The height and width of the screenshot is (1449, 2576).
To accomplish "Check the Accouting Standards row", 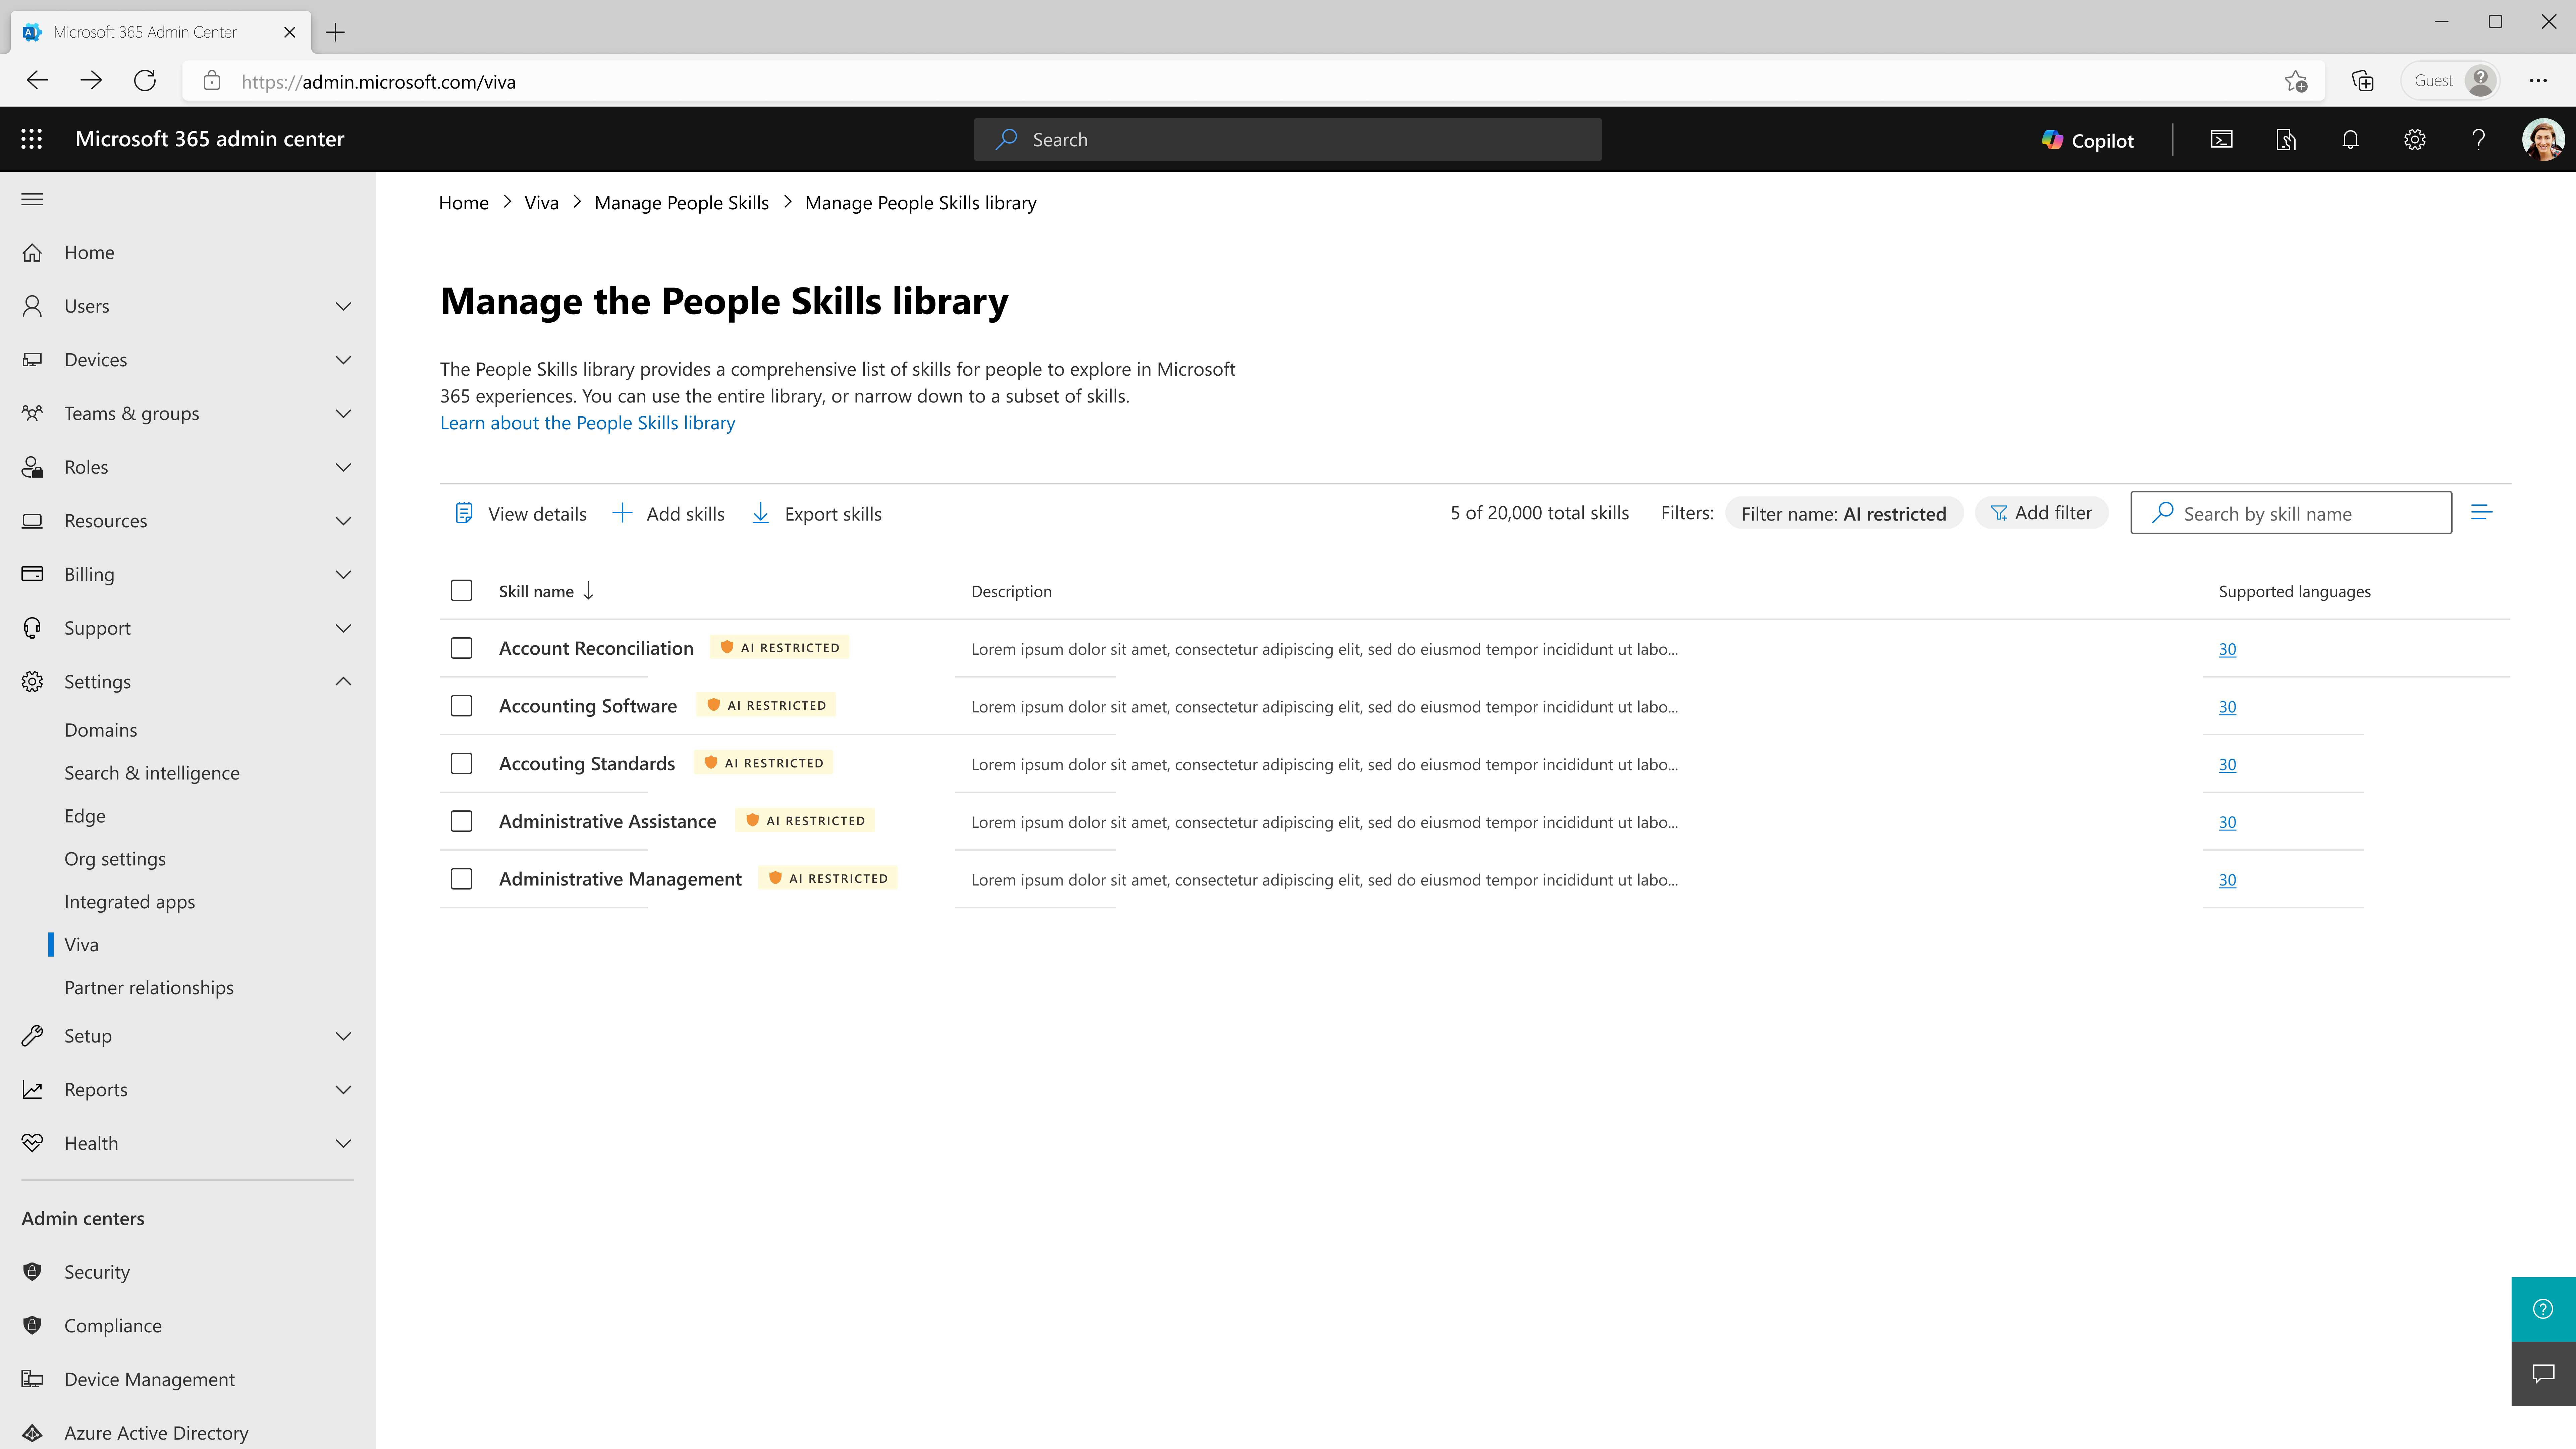I will tap(461, 764).
